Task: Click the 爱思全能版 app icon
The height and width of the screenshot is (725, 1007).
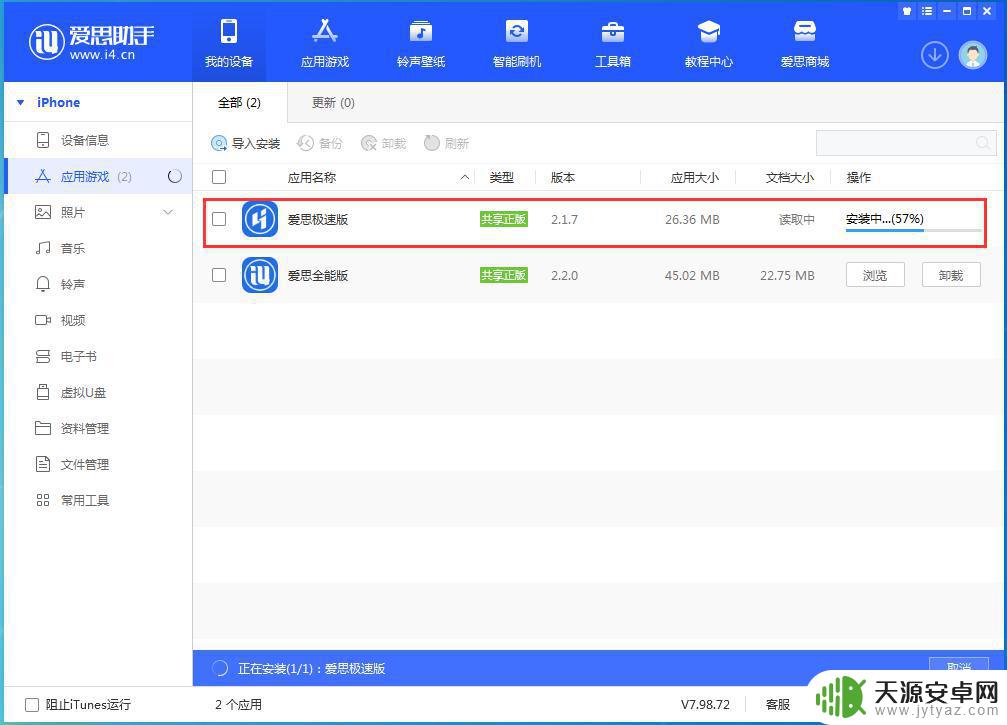Action: pyautogui.click(x=259, y=275)
